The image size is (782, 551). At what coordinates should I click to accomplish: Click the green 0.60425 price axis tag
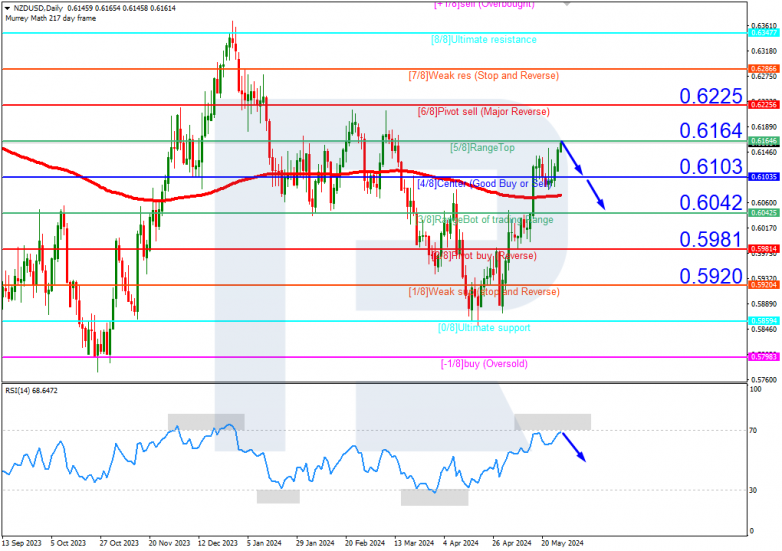coord(763,213)
